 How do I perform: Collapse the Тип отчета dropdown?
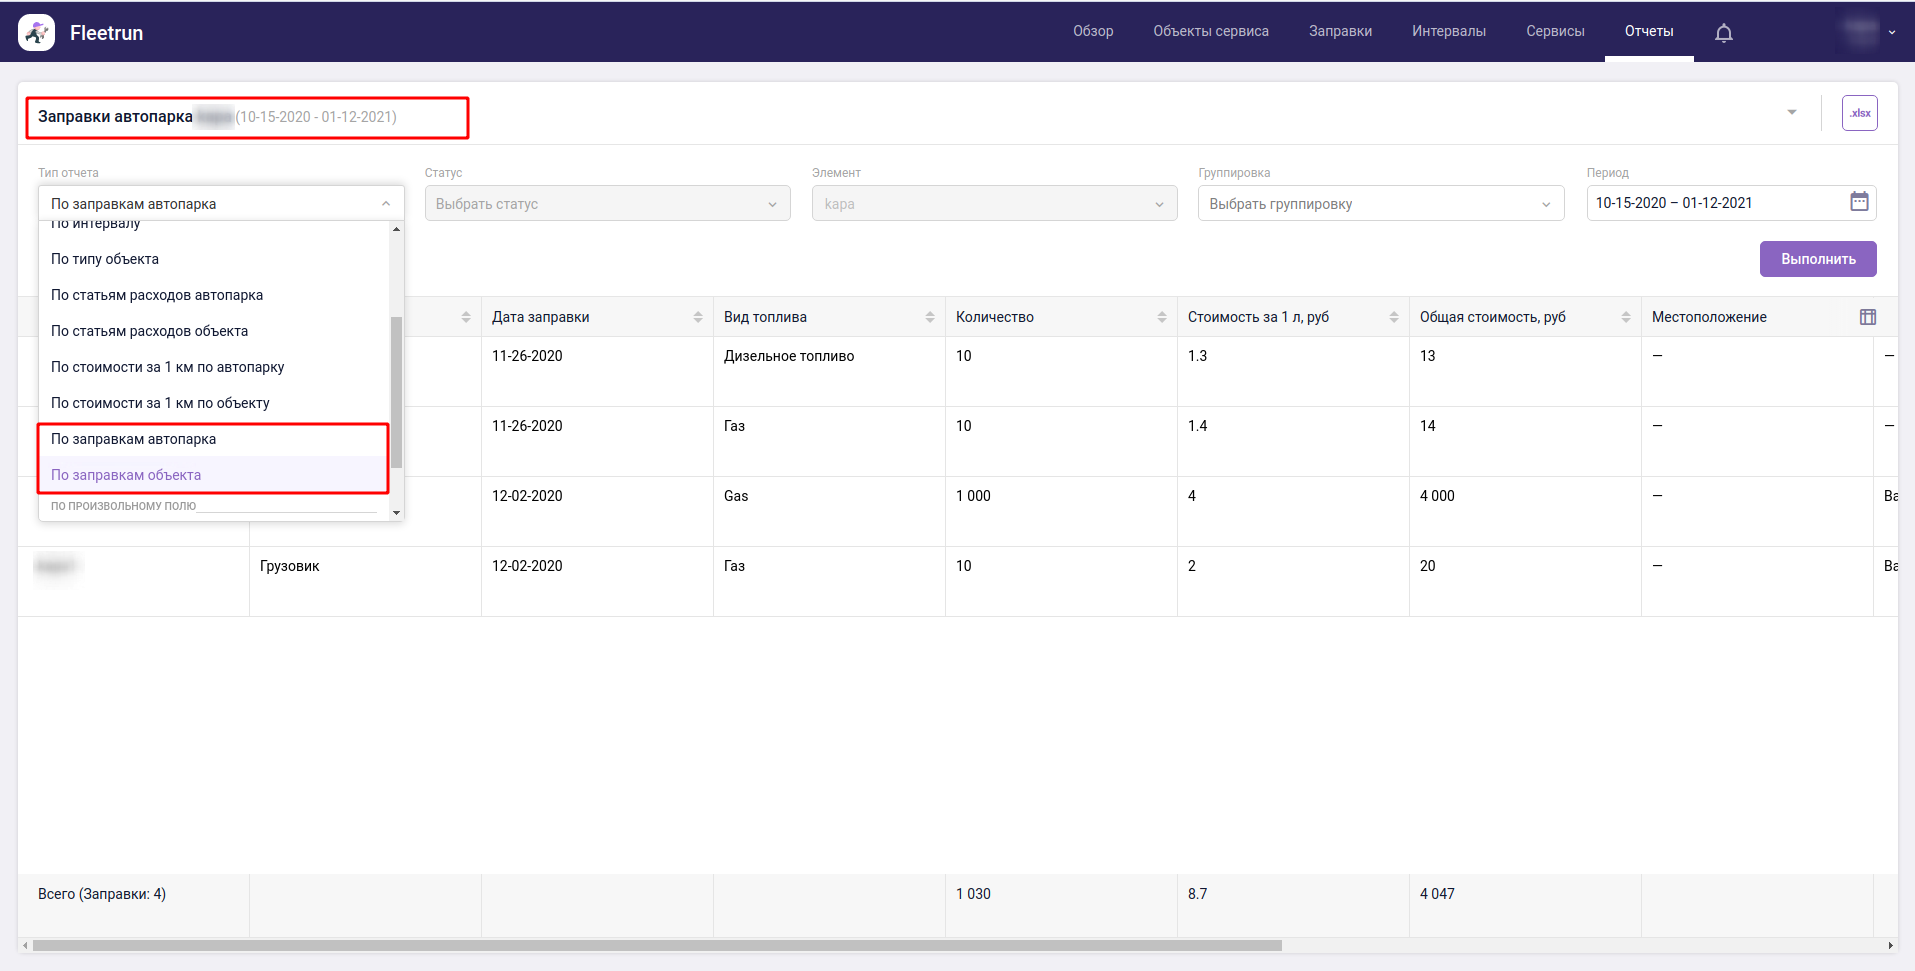[386, 204]
